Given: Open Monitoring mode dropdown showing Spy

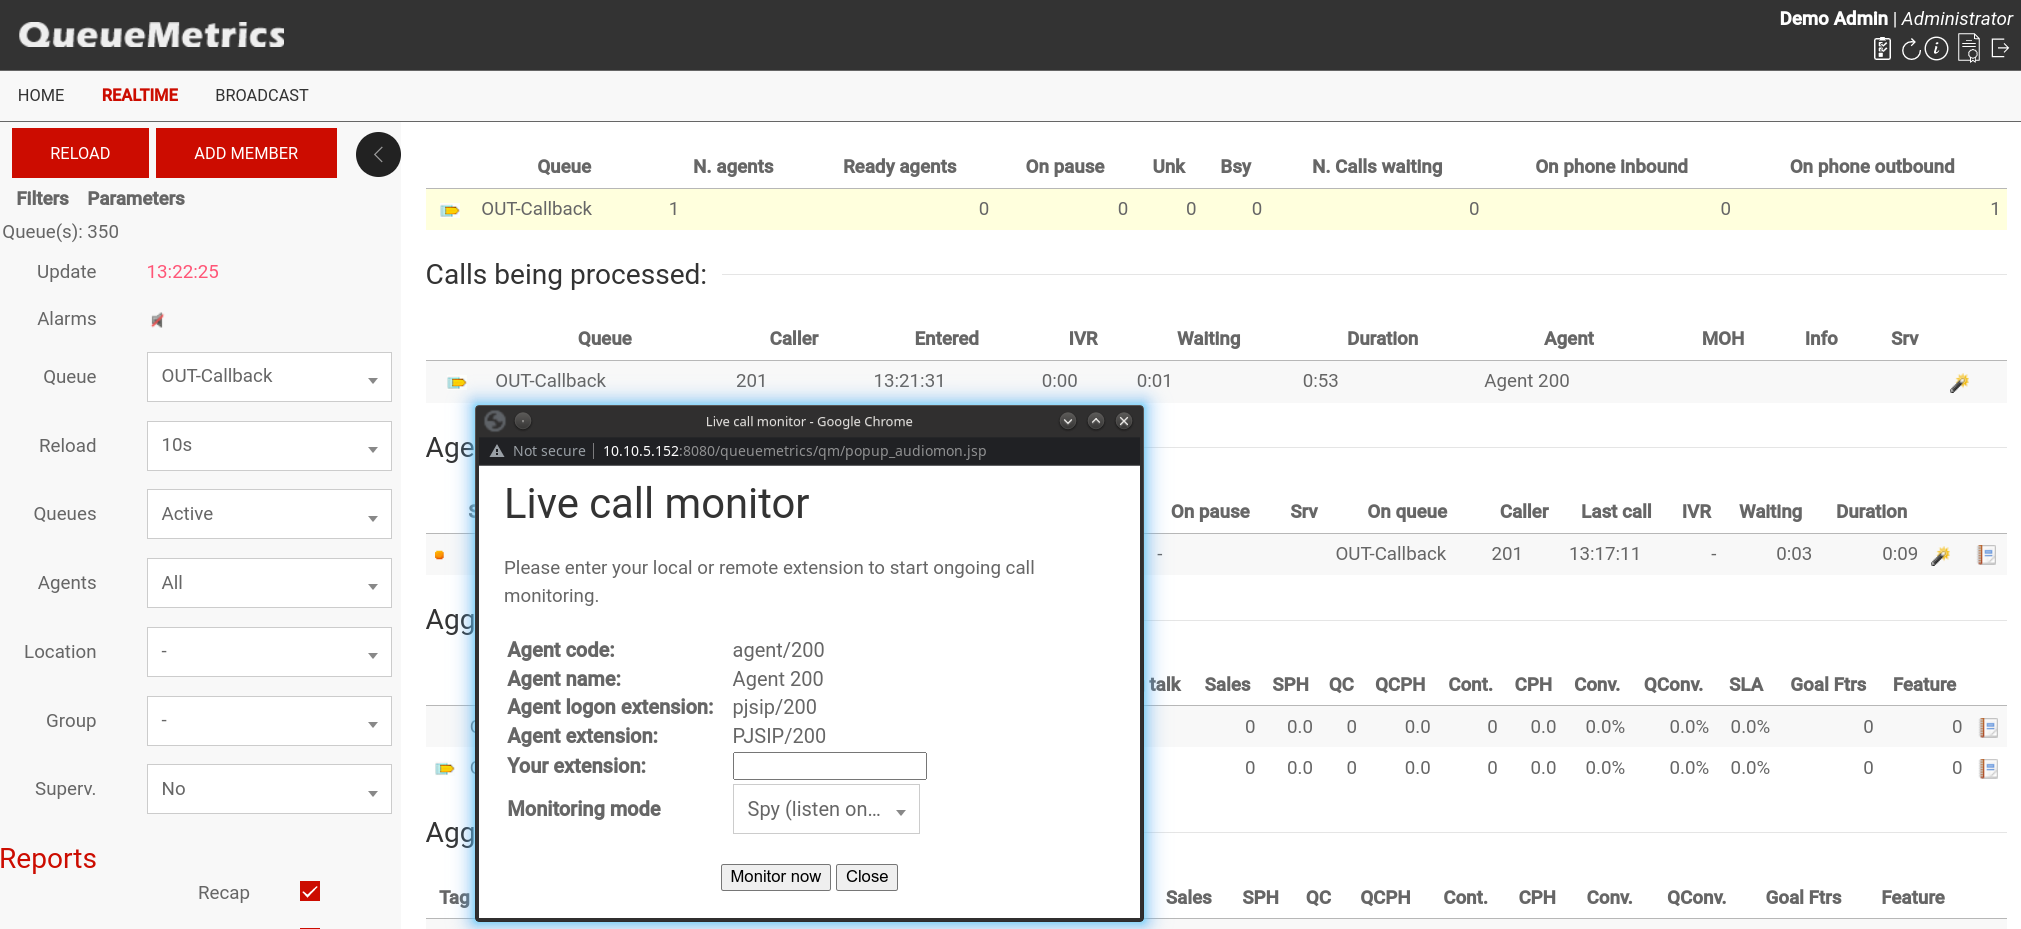Looking at the screenshot, I should click(826, 809).
